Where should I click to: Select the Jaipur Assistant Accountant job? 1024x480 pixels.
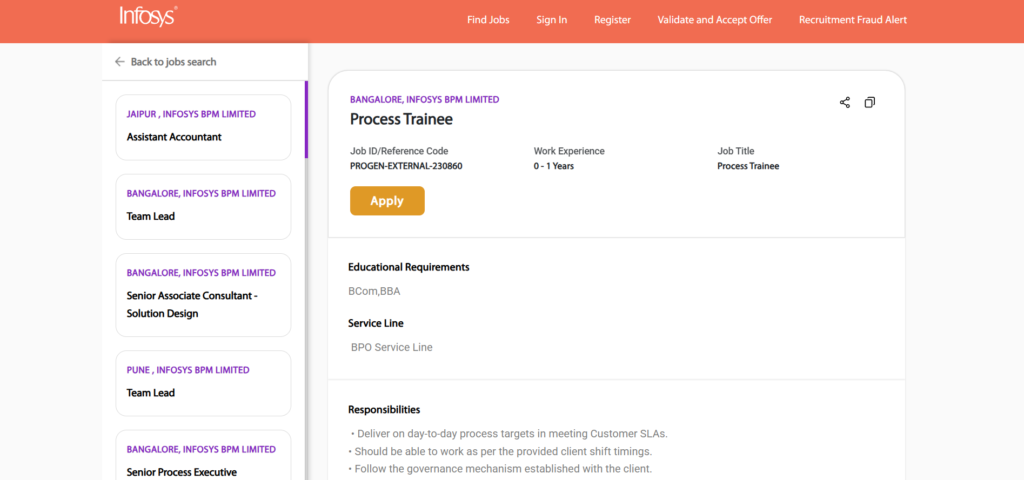point(203,127)
